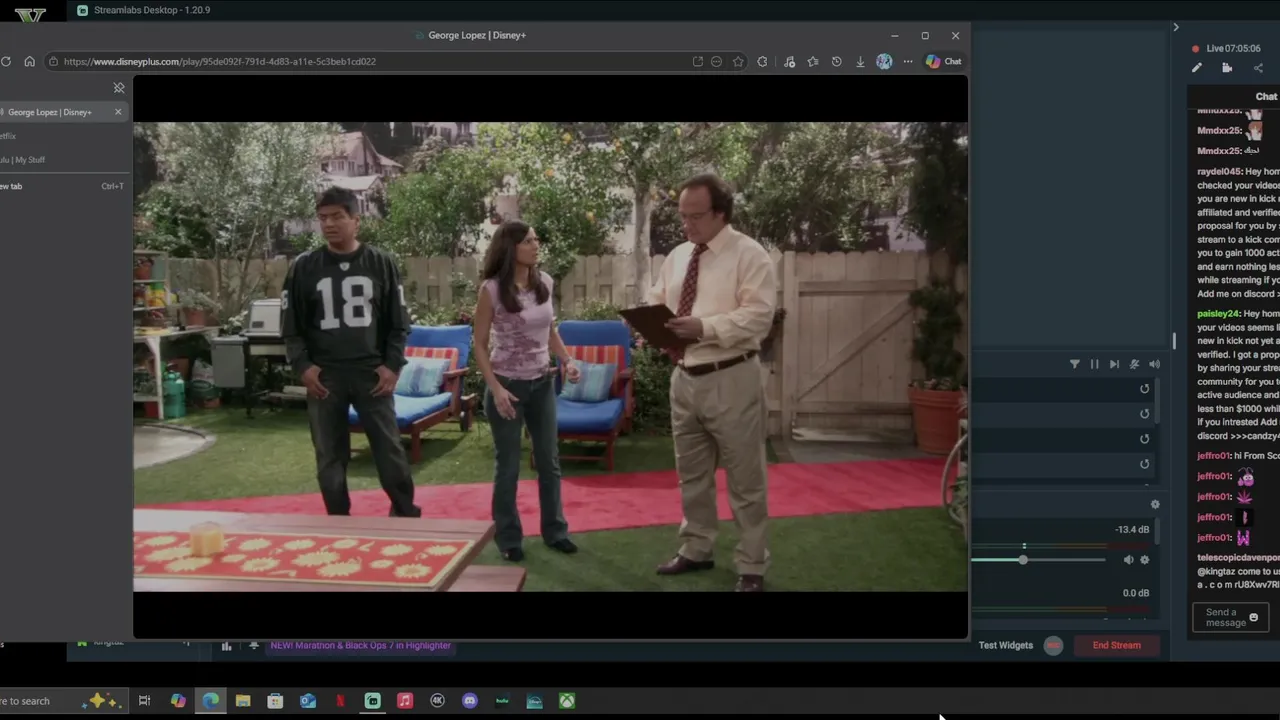Image resolution: width=1280 pixels, height=720 pixels.
Task: Open Streamlabs from the taskbar
Action: [x=372, y=701]
